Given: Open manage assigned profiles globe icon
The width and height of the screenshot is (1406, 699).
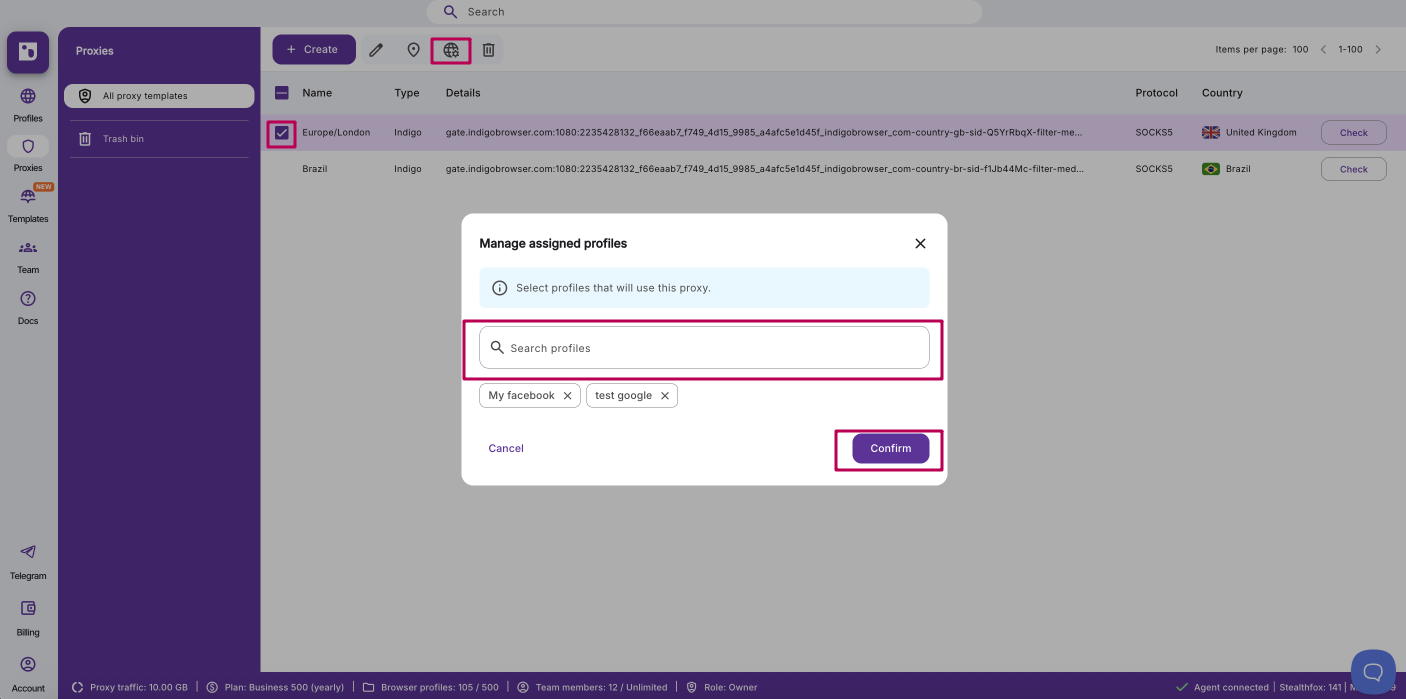Looking at the screenshot, I should click(x=450, y=49).
